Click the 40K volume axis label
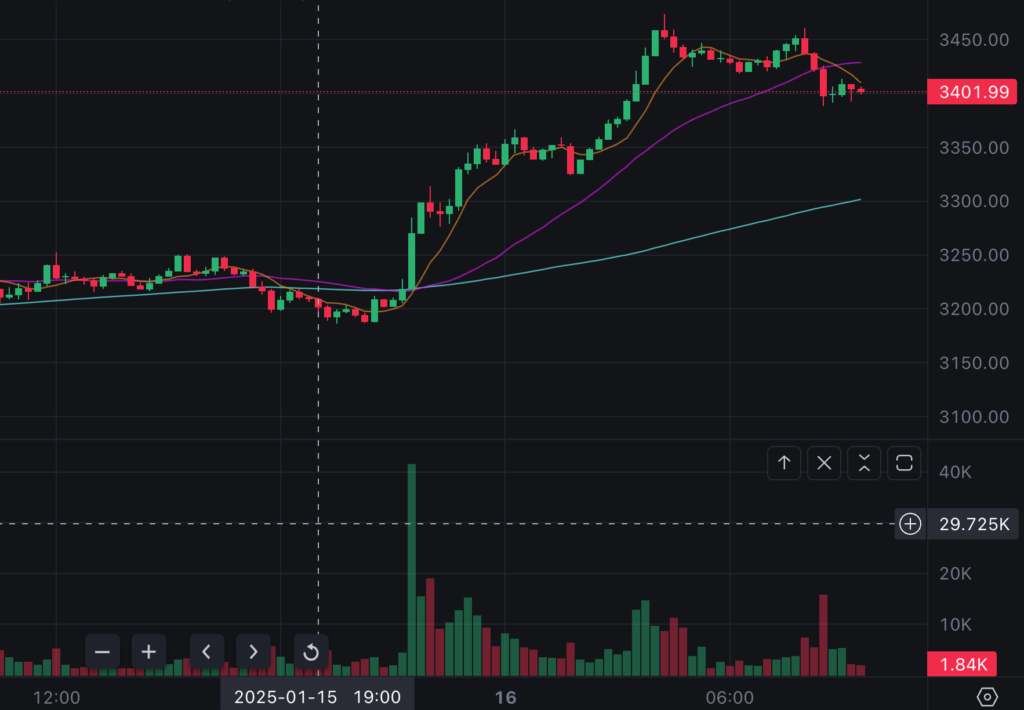The image size is (1024, 710). point(955,472)
